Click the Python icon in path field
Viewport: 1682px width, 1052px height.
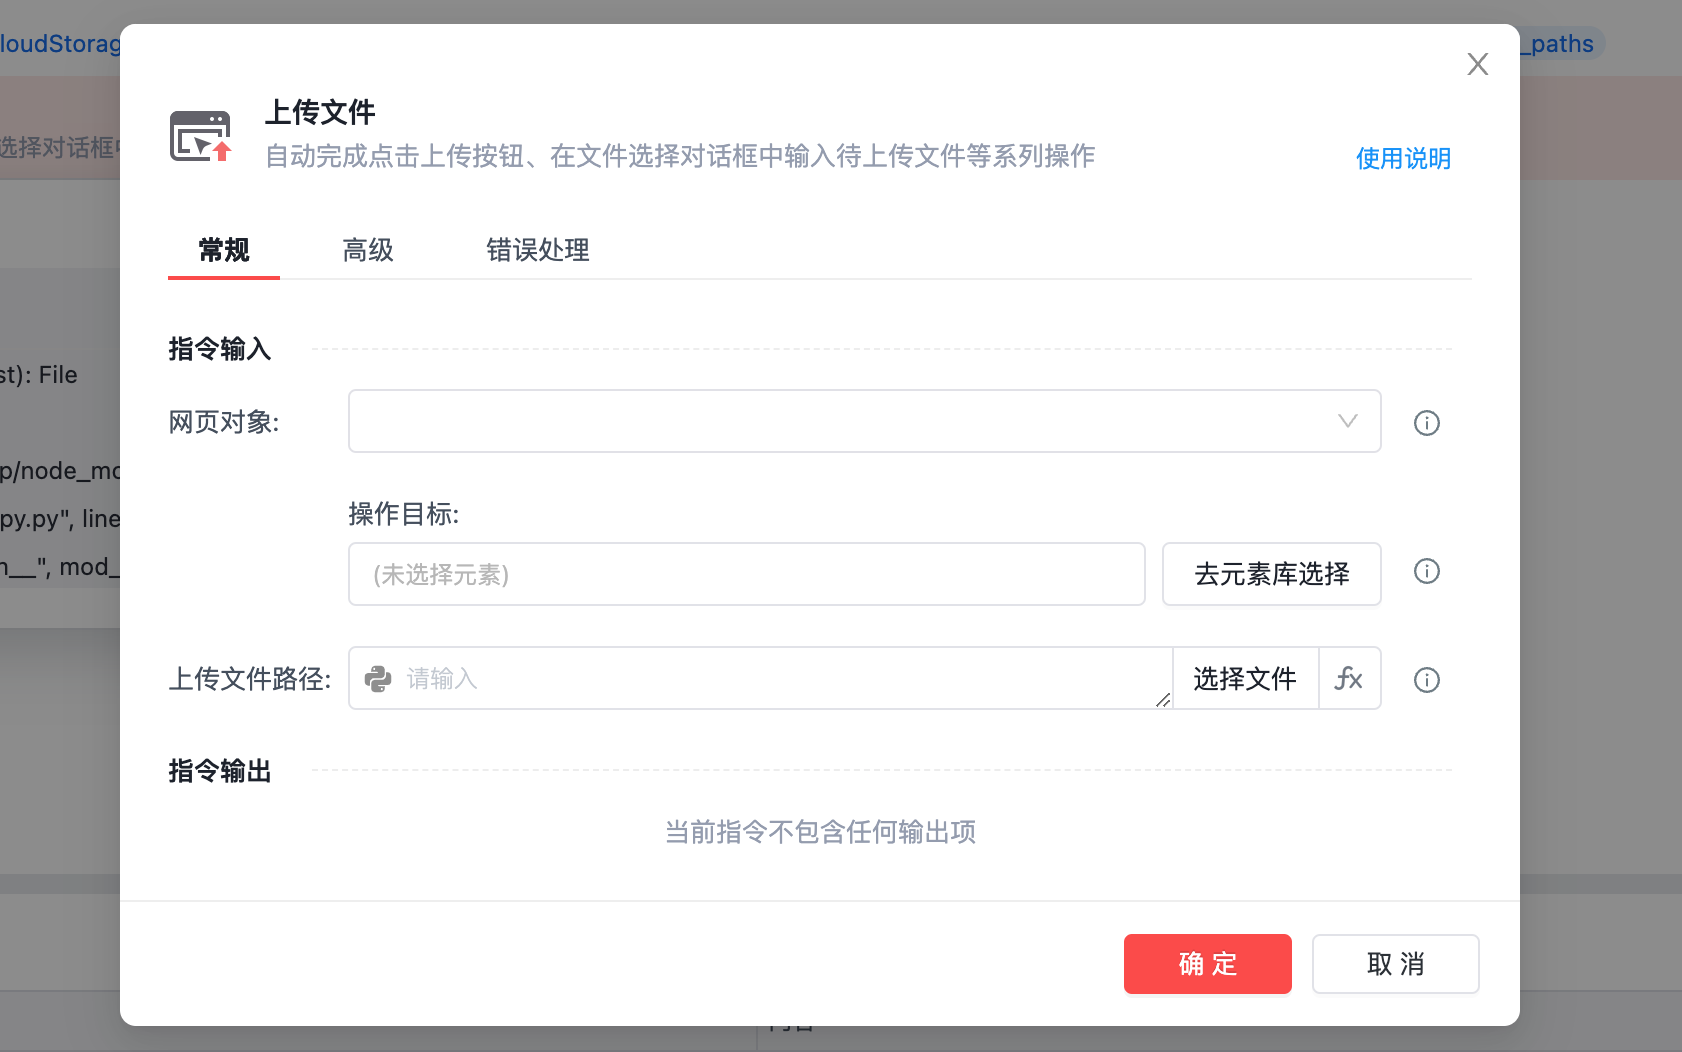click(378, 679)
